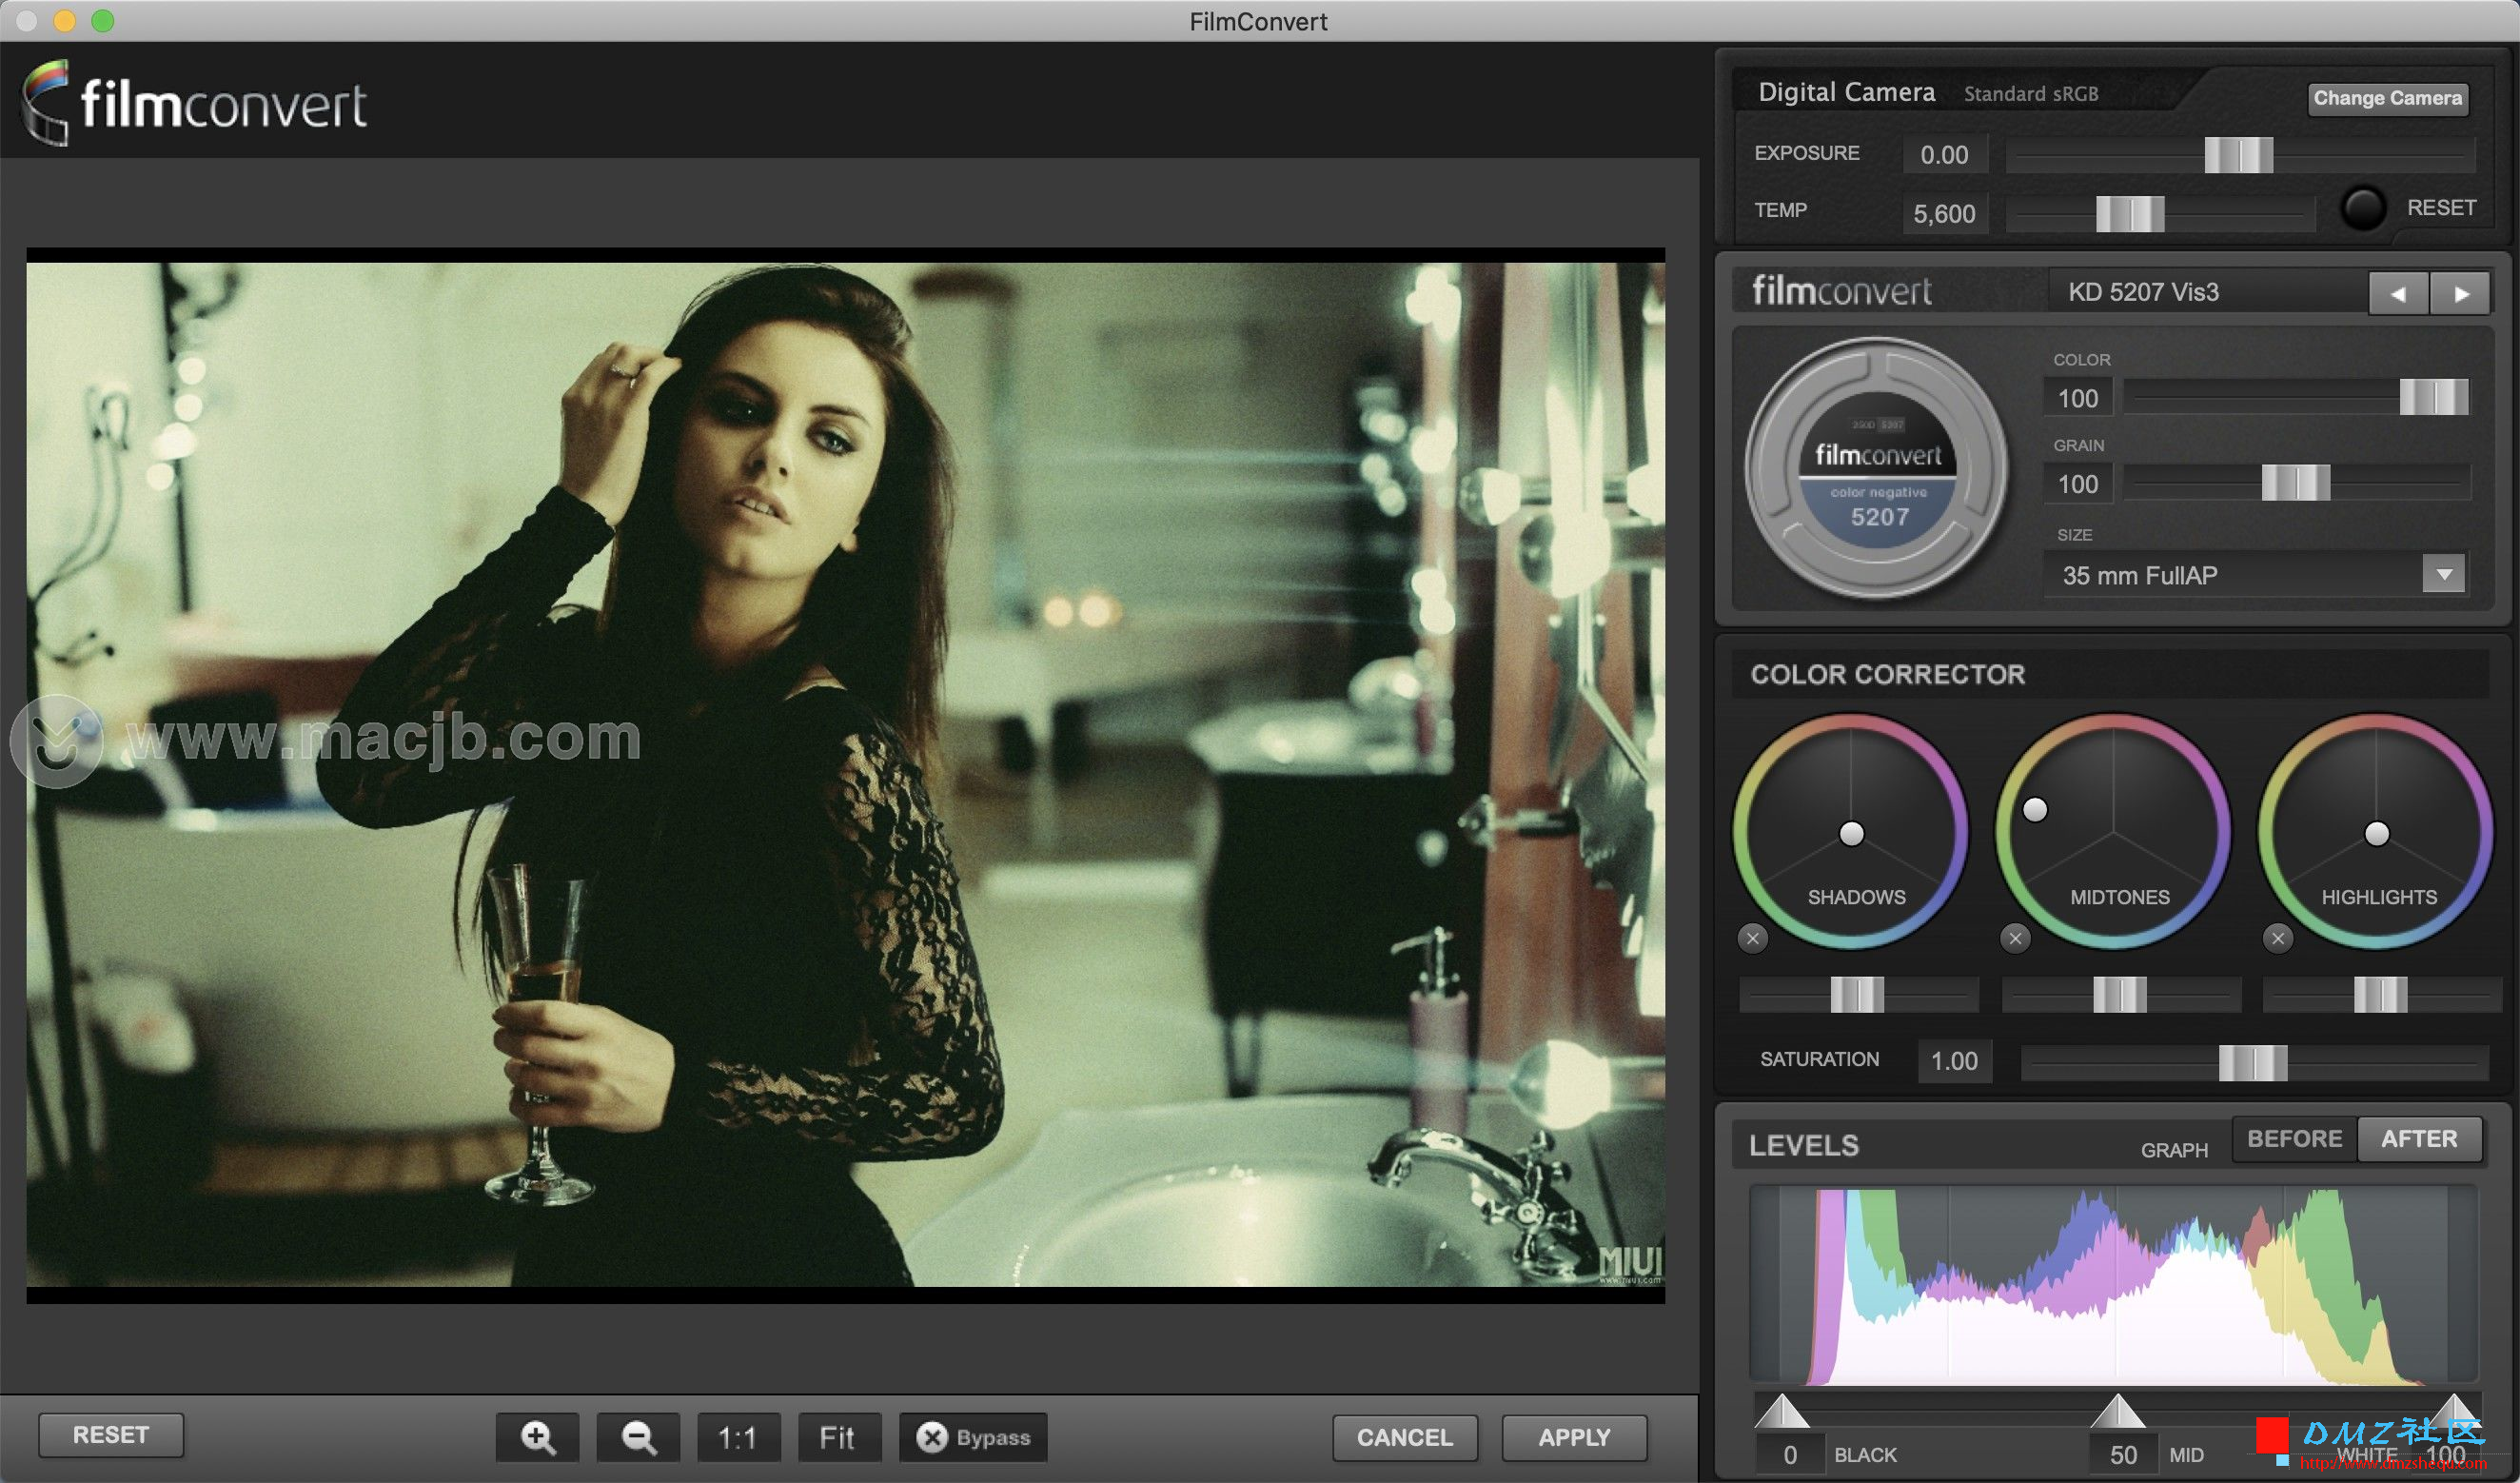Click the MID value field 50

click(2124, 1455)
